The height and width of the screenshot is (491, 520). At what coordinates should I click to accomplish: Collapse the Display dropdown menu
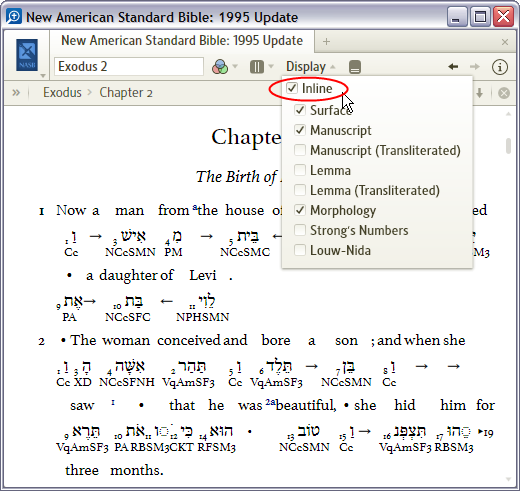point(311,67)
